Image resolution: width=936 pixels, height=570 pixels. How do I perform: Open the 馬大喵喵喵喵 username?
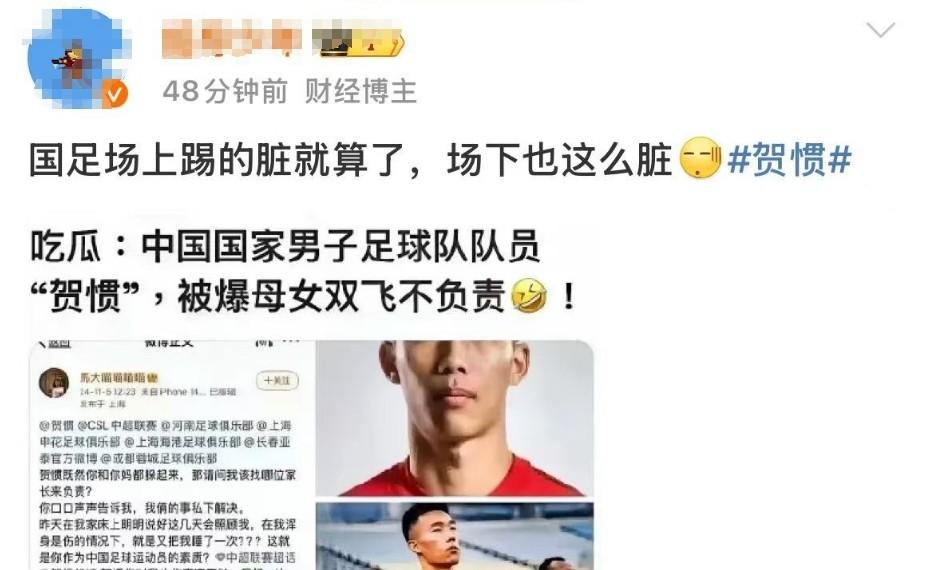(119, 378)
